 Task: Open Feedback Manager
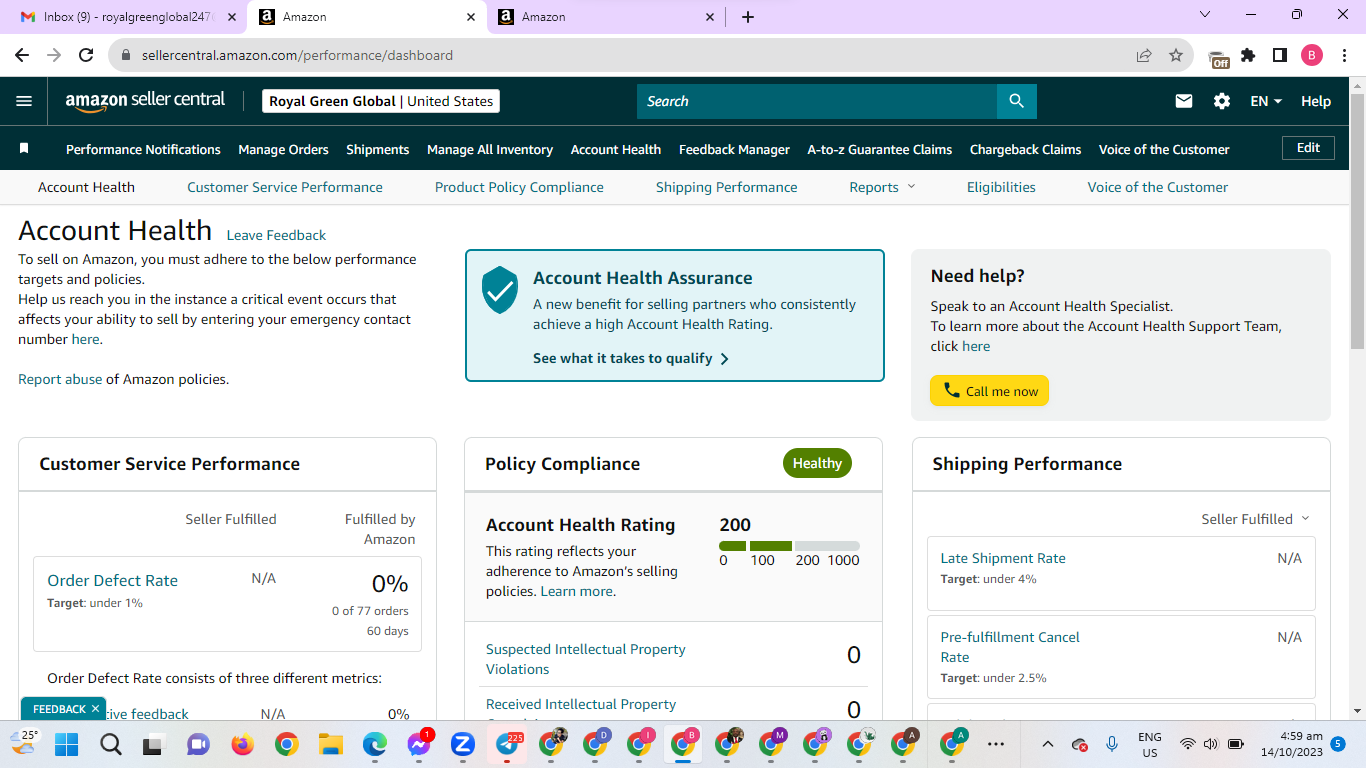pyautogui.click(x=734, y=149)
